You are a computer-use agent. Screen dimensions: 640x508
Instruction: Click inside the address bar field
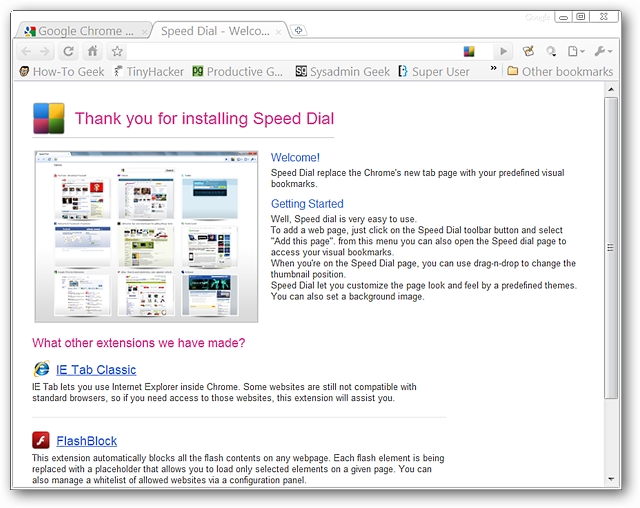tap(292, 51)
